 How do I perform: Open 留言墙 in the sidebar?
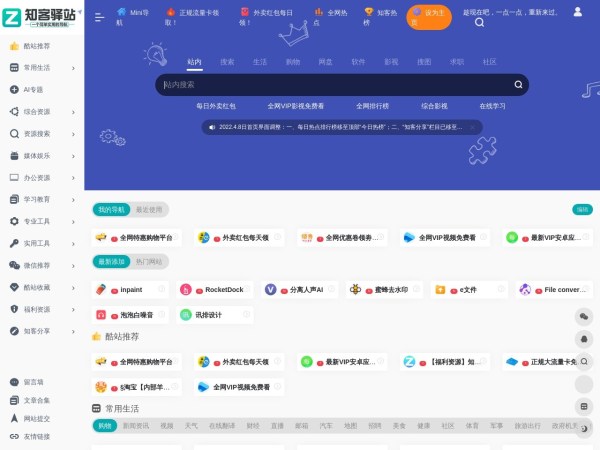pos(34,382)
